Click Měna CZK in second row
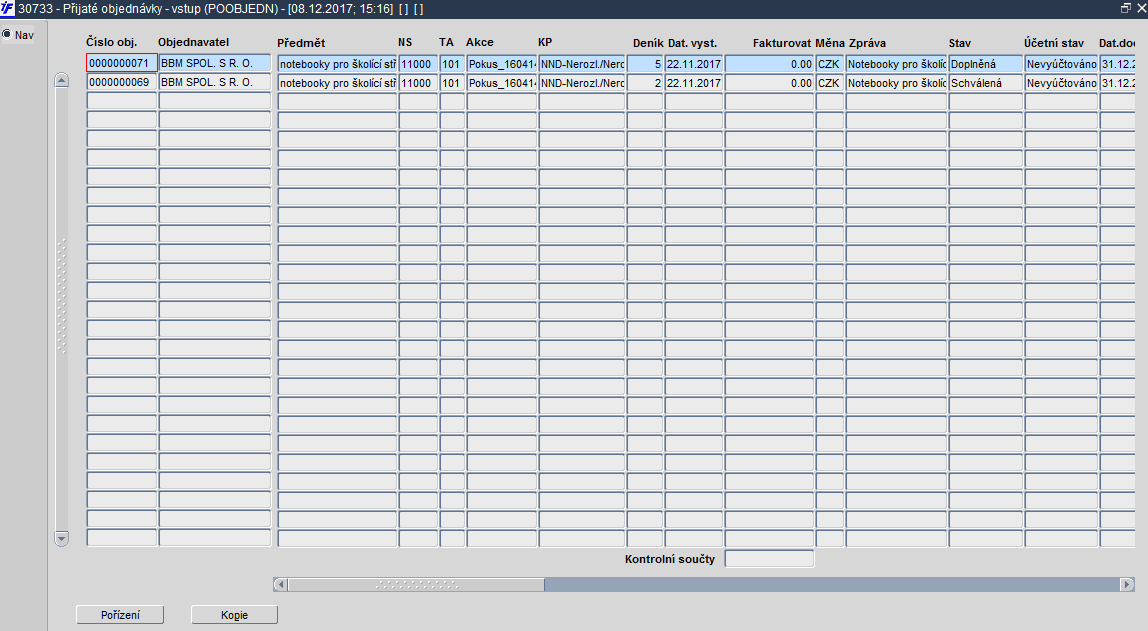This screenshot has width=1148, height=631. click(830, 83)
